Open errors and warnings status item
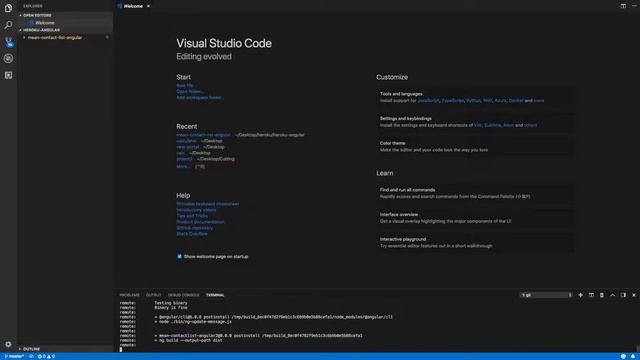The image size is (640, 360). pos(46,356)
